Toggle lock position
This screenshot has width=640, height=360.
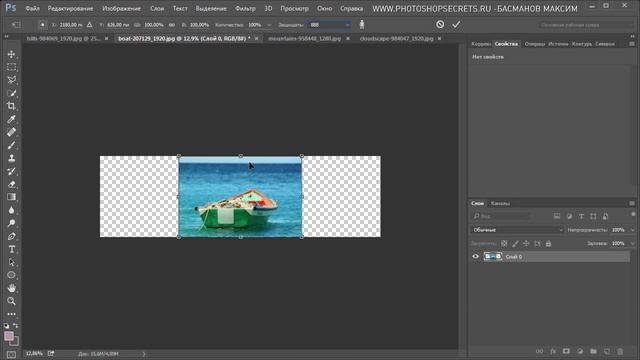pos(526,244)
